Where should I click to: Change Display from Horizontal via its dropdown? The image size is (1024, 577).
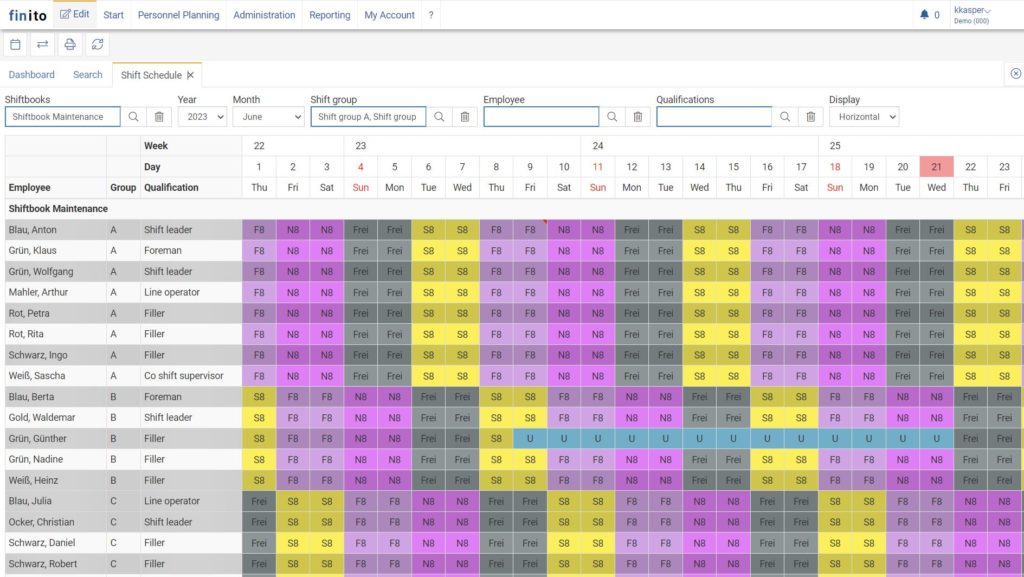coord(865,116)
